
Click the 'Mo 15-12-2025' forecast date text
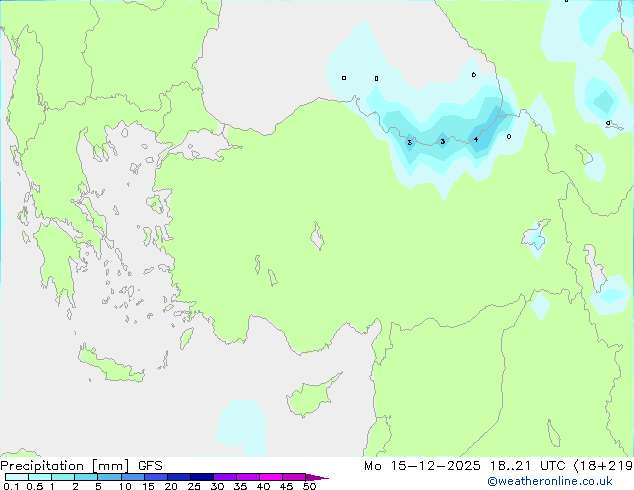(x=422, y=466)
